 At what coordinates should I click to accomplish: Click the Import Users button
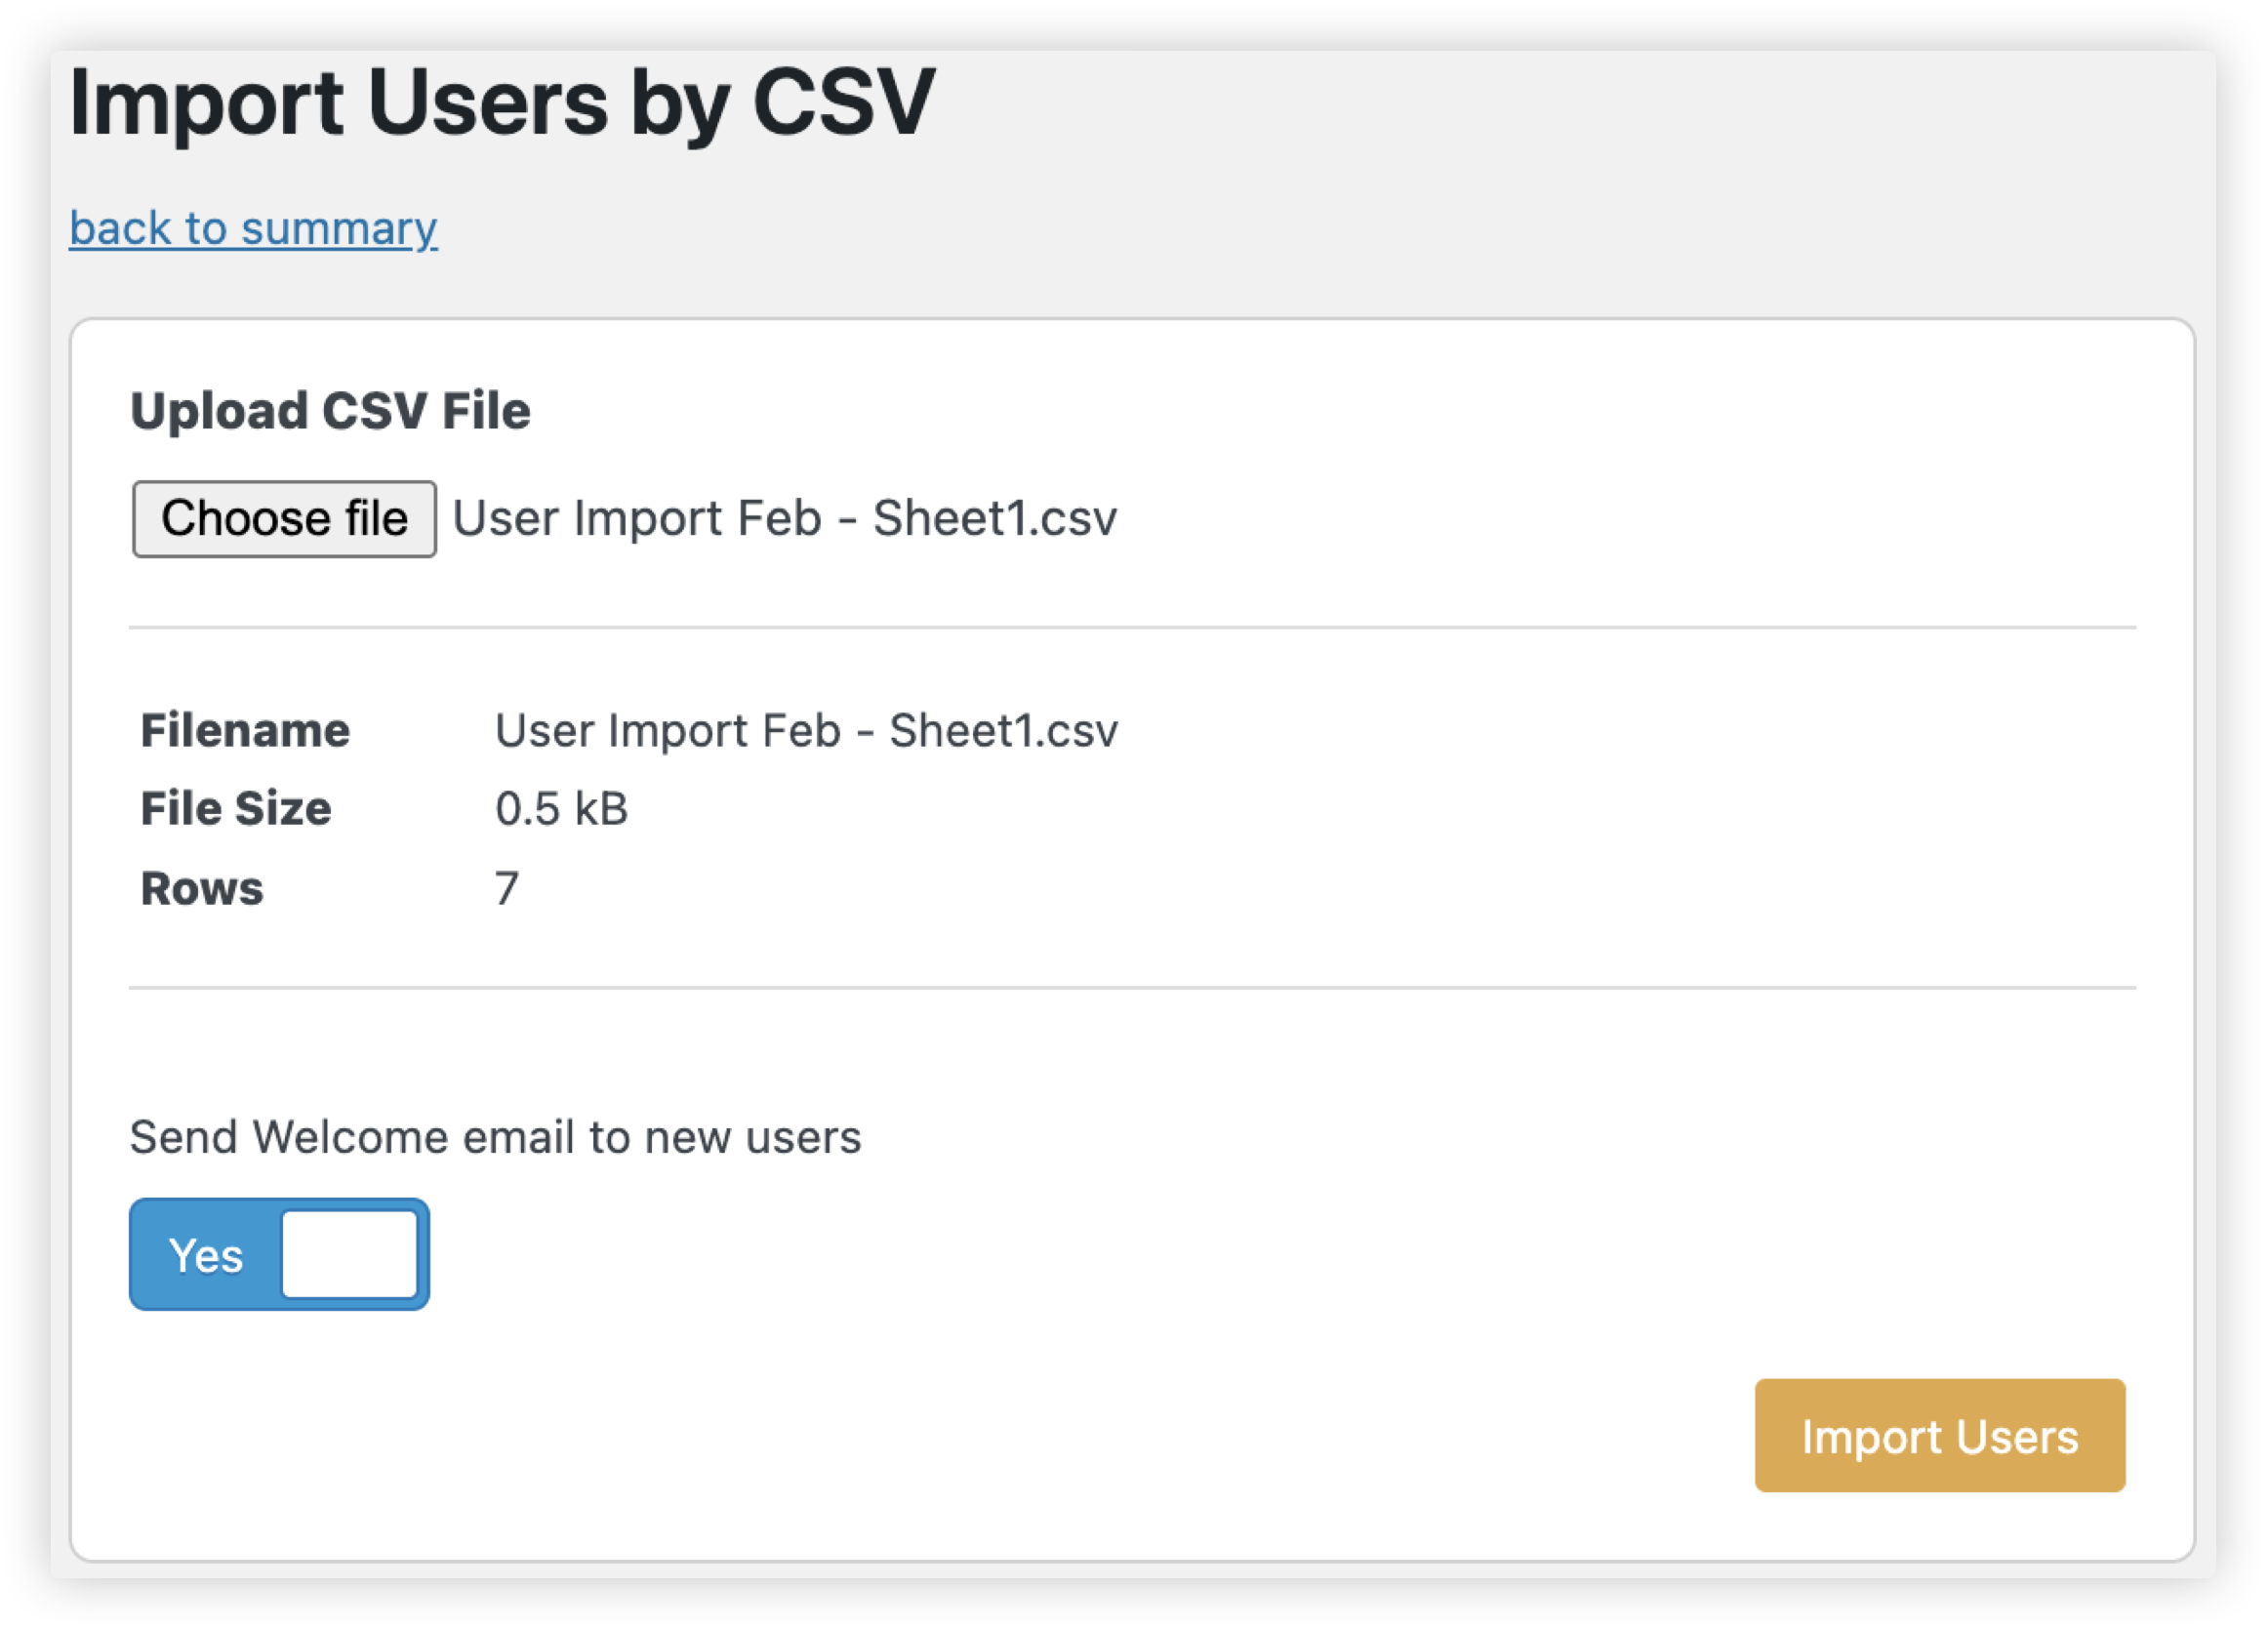point(1939,1436)
